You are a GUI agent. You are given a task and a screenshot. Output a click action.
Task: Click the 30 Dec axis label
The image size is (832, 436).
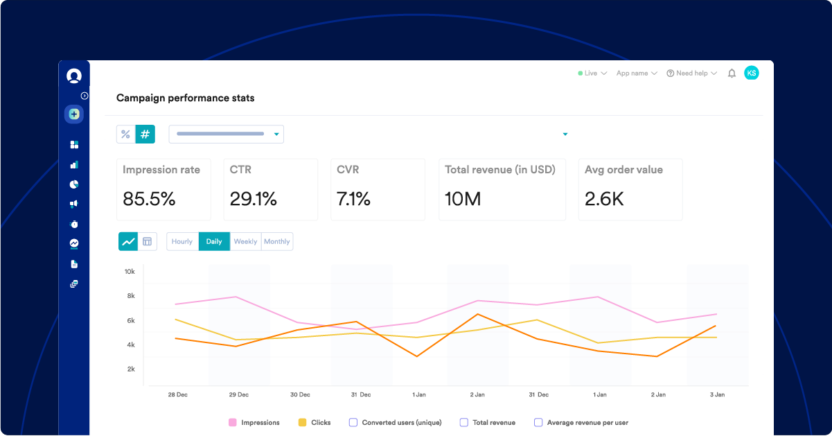pyautogui.click(x=300, y=395)
